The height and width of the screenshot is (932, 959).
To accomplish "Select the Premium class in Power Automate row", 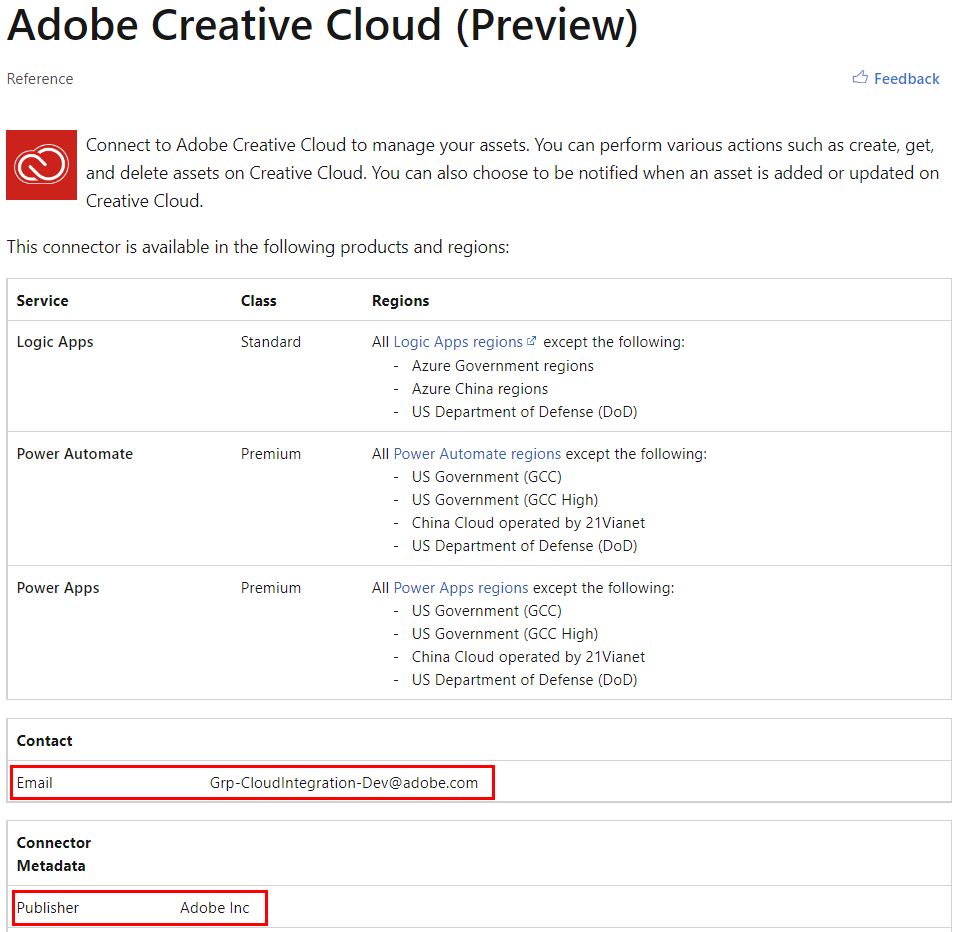I will click(x=270, y=454).
